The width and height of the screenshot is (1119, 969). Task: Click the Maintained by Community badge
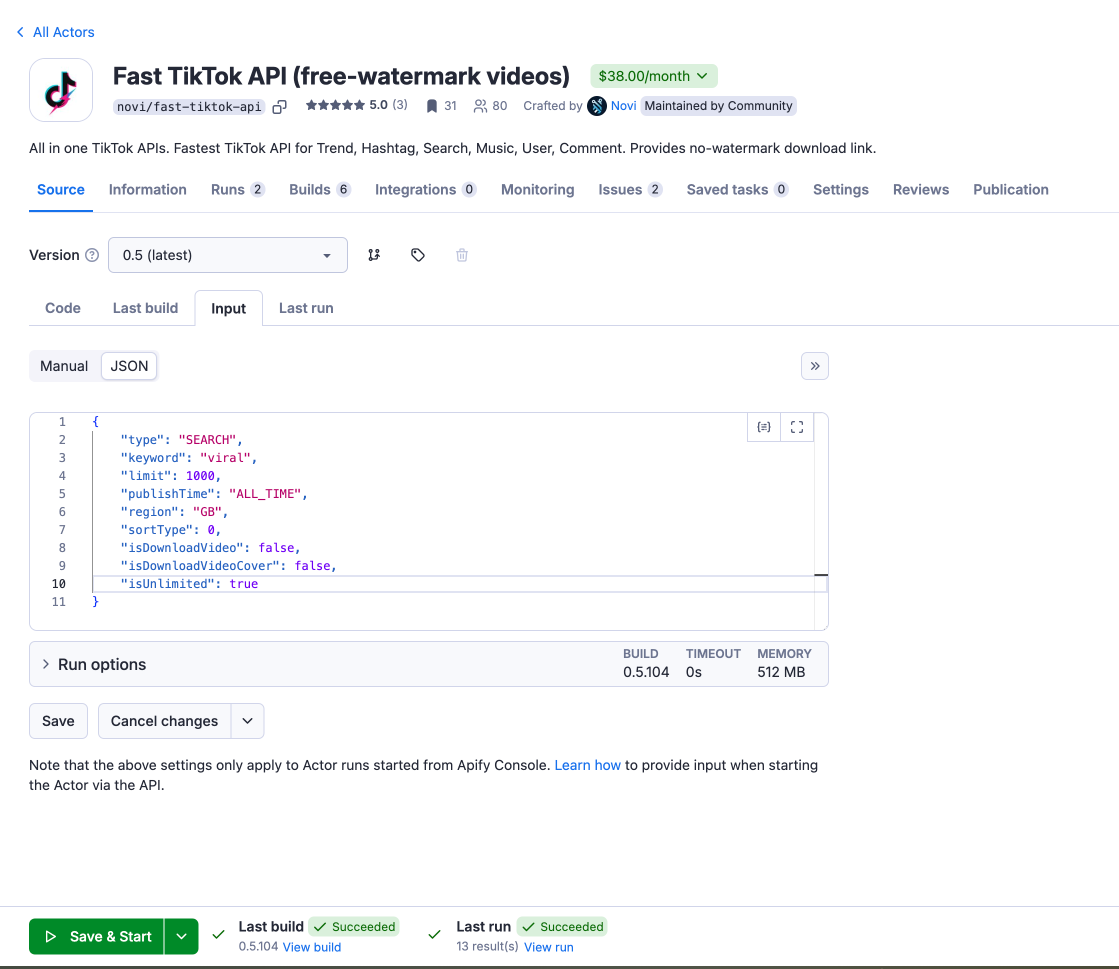tap(718, 106)
